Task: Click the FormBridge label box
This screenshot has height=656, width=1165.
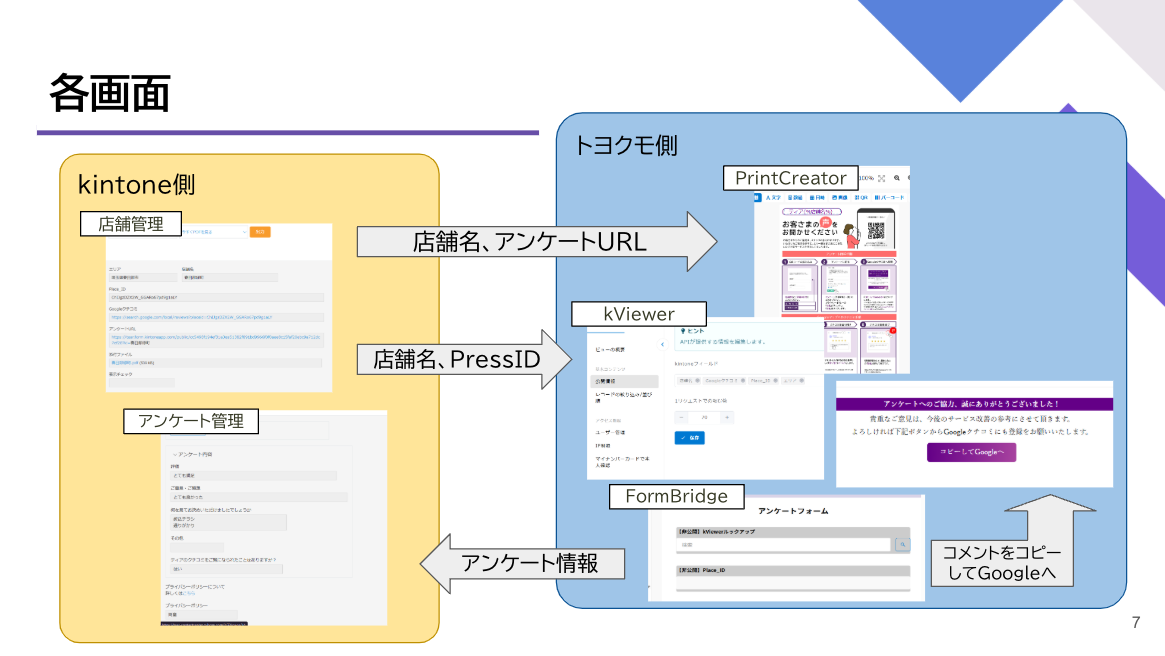Action: click(x=677, y=496)
